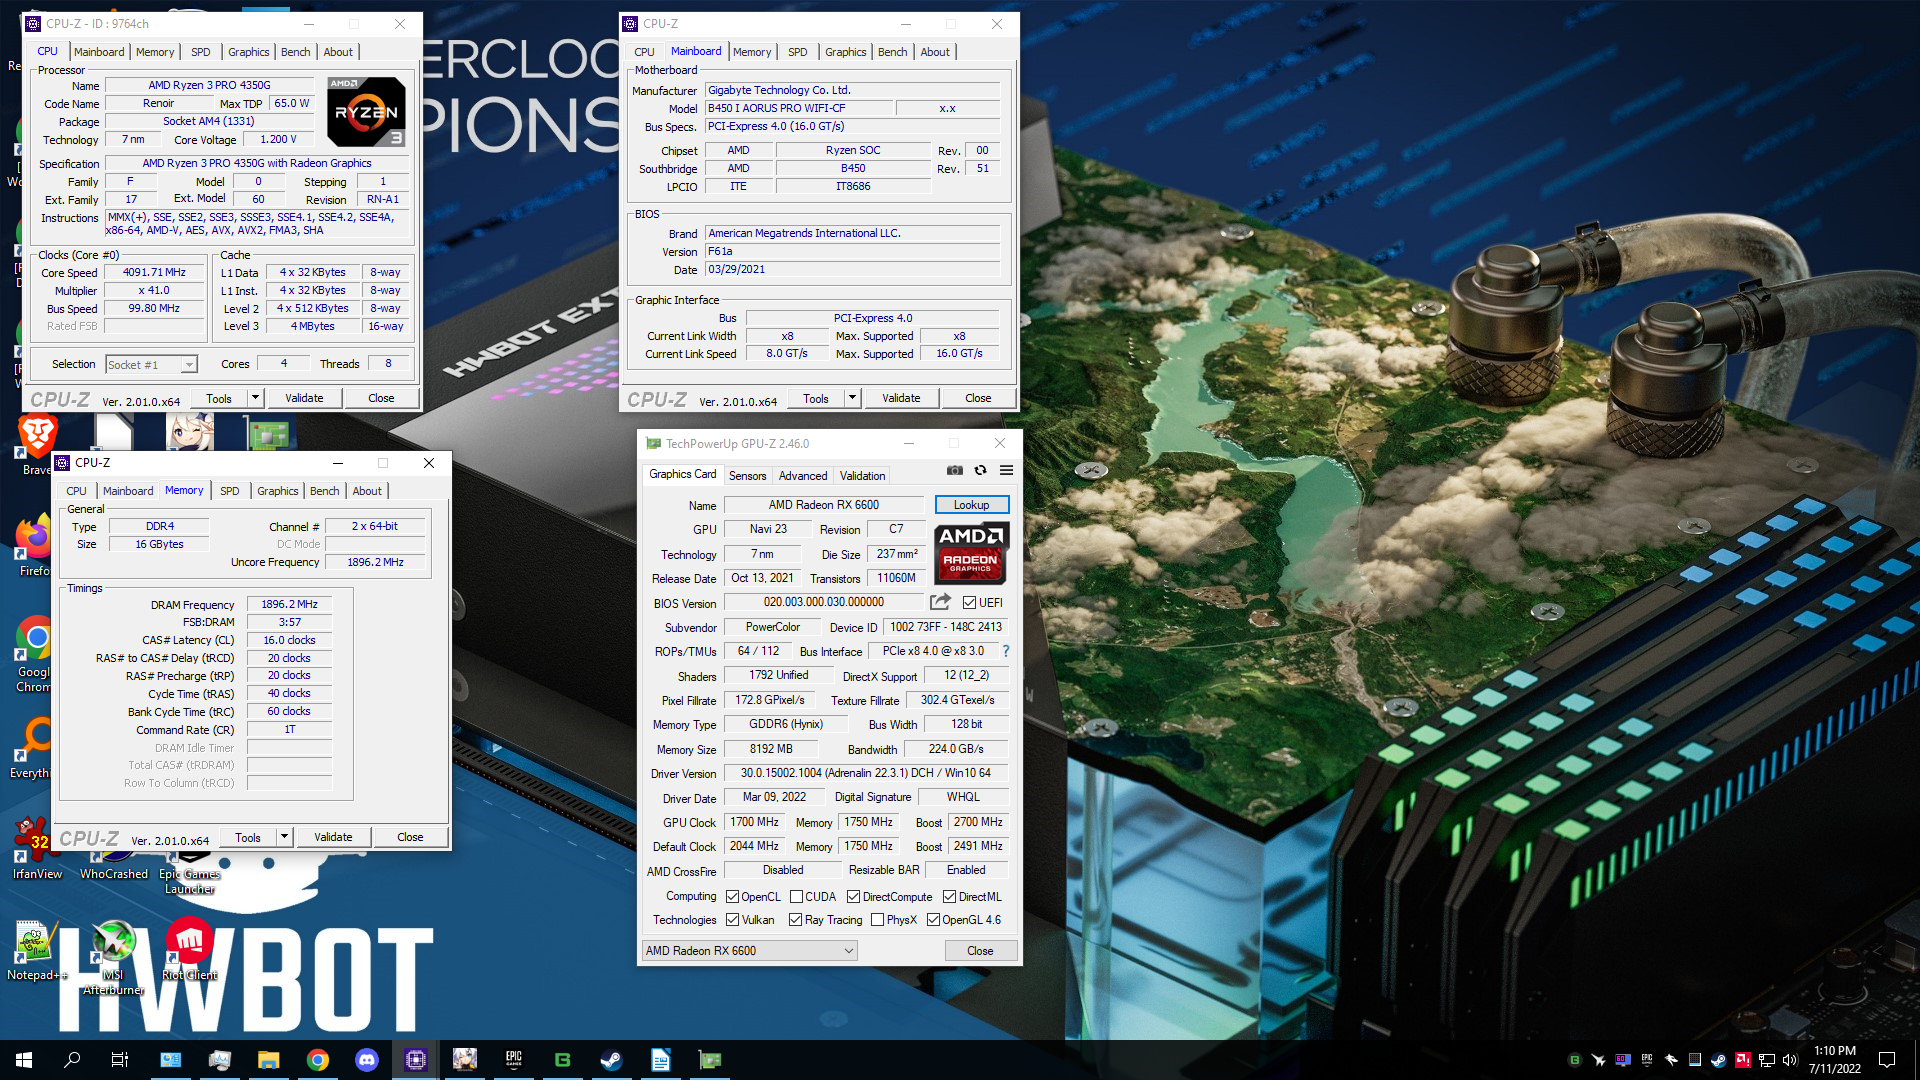
Task: Open taskbar Search
Action: pyautogui.click(x=72, y=1060)
